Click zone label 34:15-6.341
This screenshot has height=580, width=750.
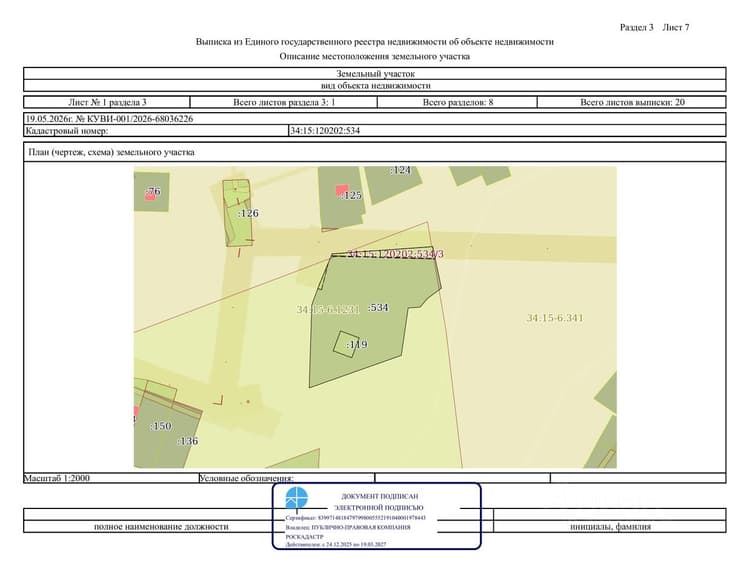point(555,318)
